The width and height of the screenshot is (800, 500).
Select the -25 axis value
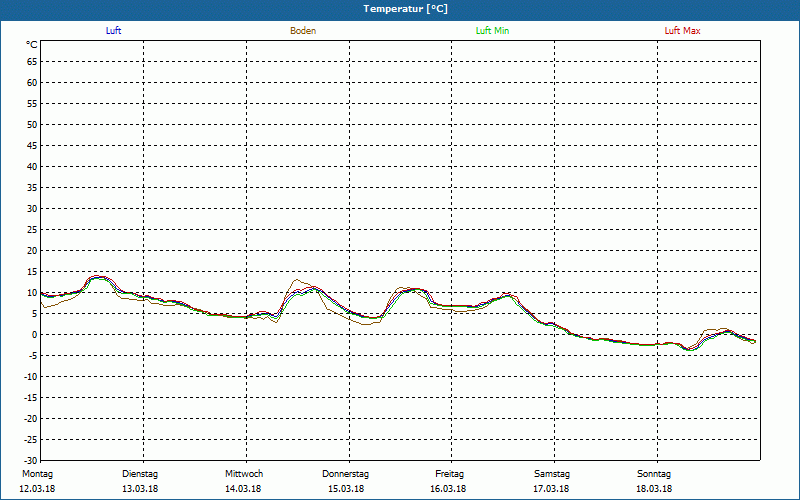click(30, 439)
